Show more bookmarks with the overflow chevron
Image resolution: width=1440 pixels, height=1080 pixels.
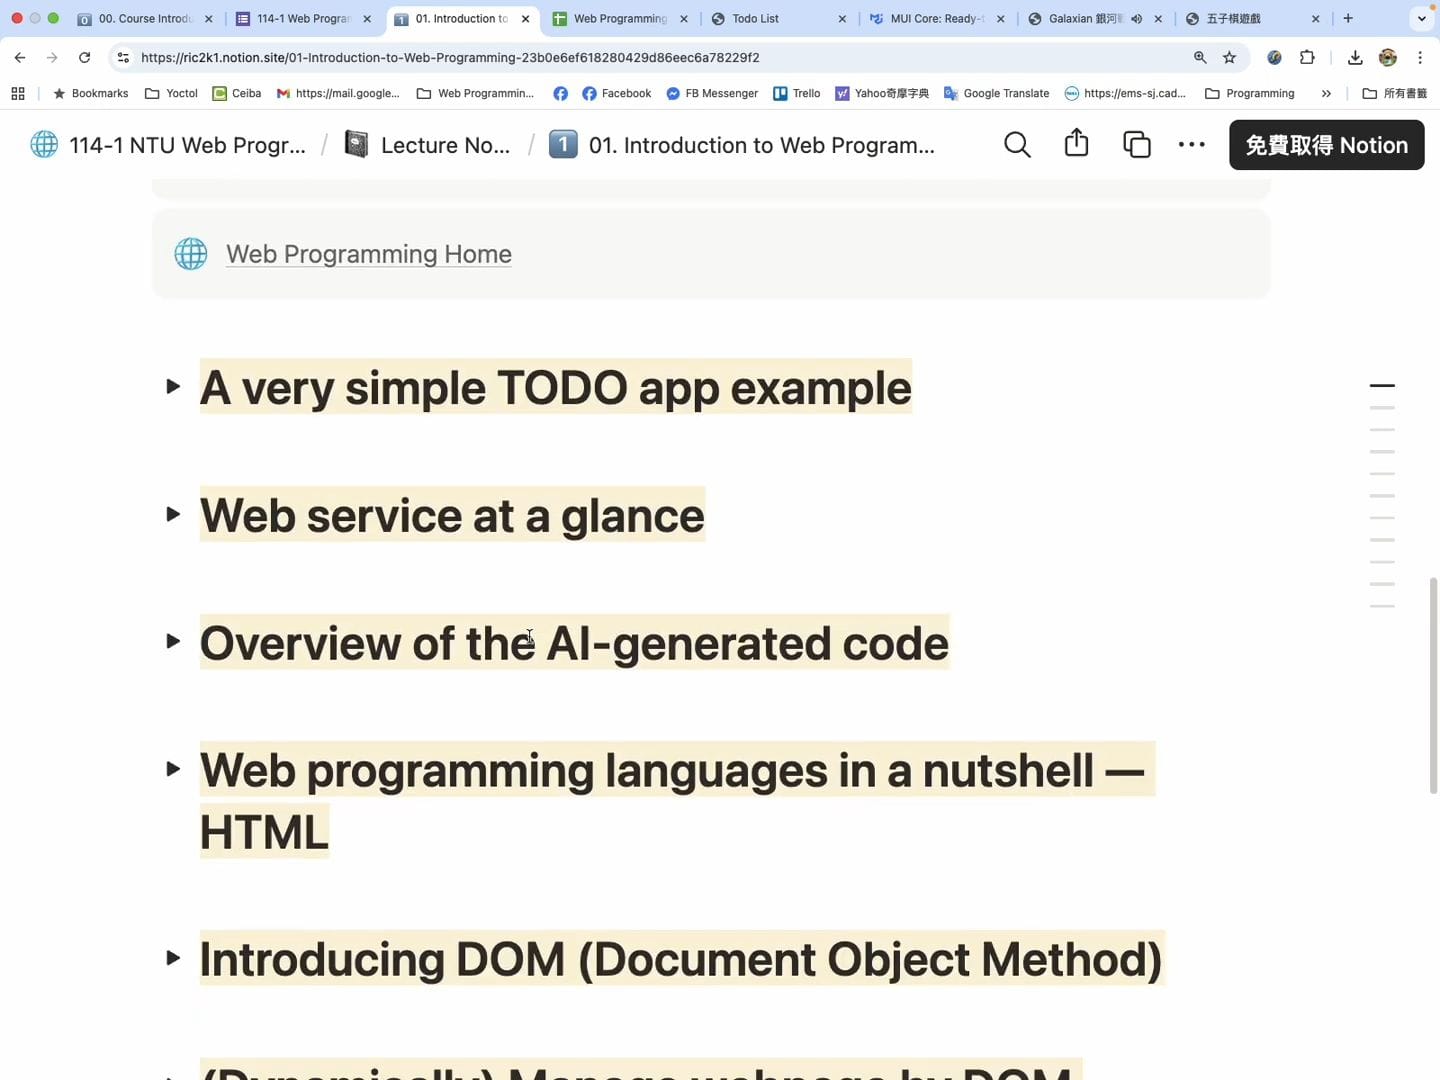click(x=1326, y=94)
